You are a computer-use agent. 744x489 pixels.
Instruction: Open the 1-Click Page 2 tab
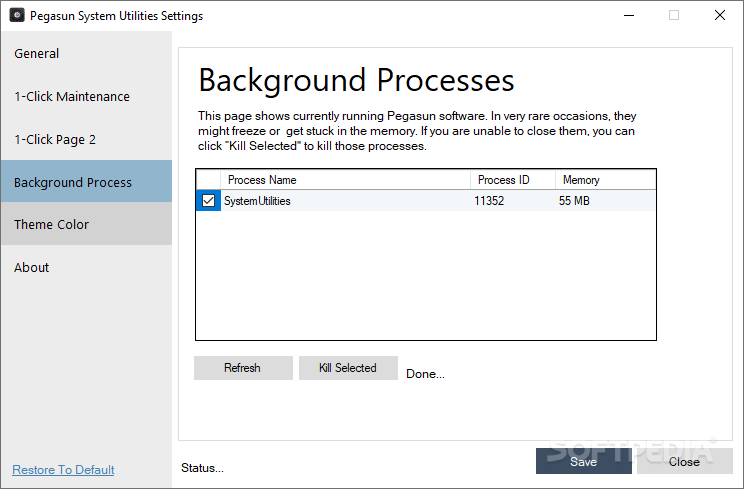click(86, 139)
